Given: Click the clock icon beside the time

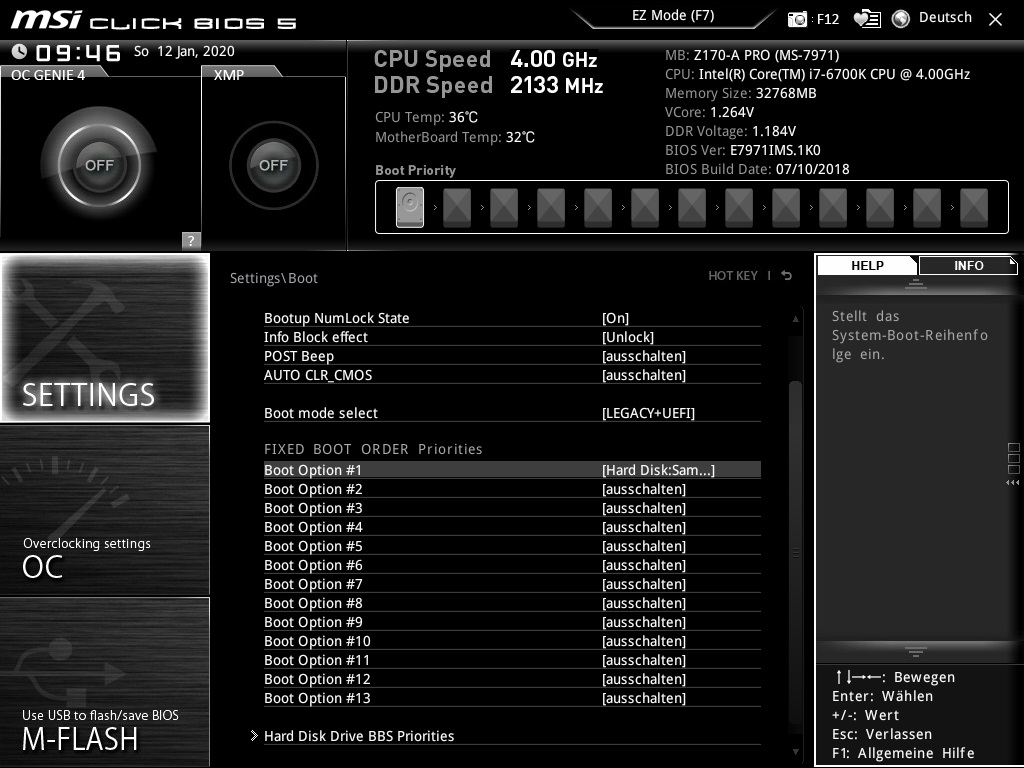Looking at the screenshot, I should 20,52.
